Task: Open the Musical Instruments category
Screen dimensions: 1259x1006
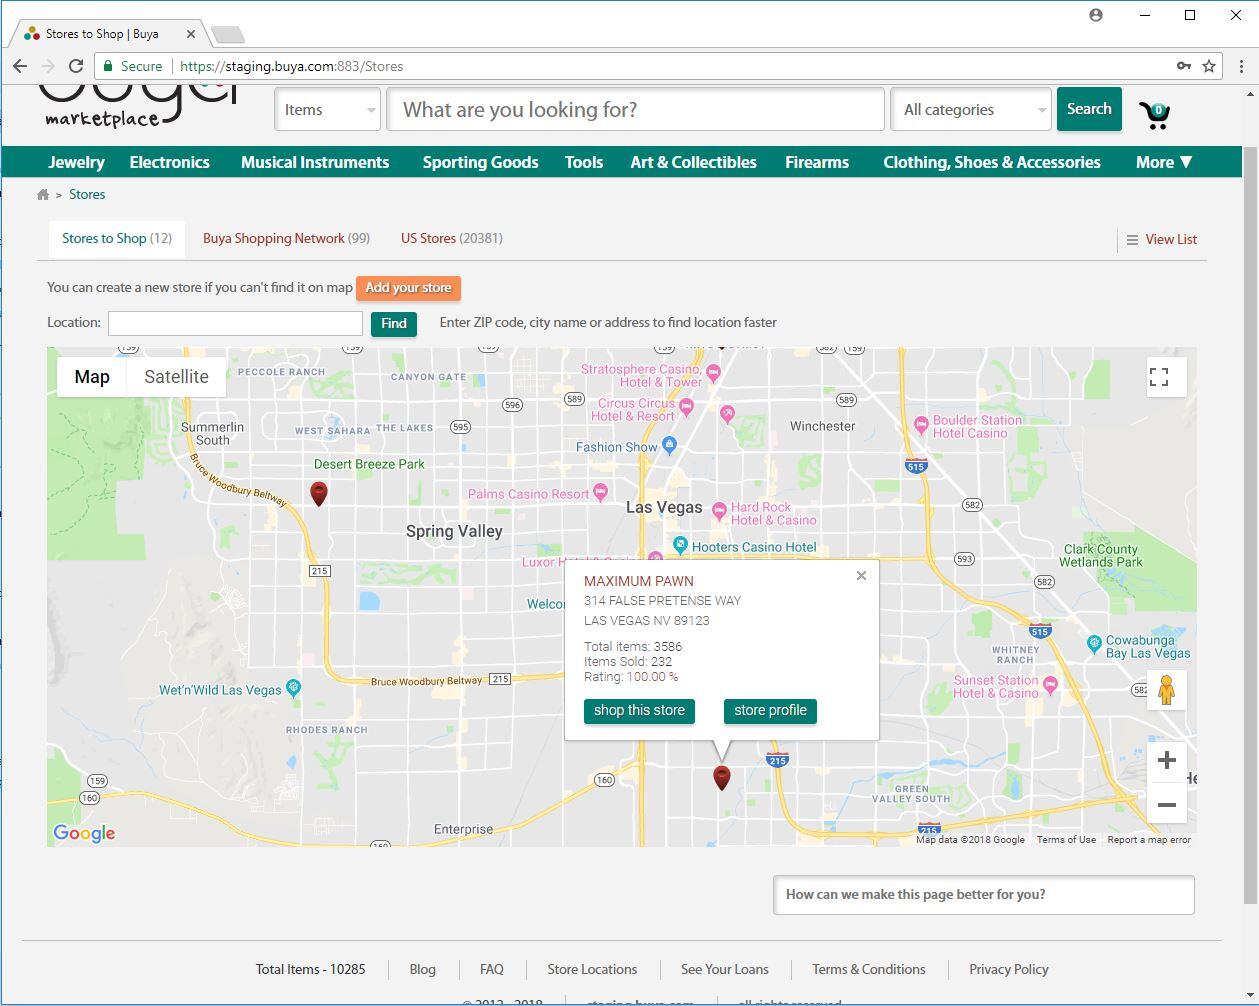Action: click(x=315, y=162)
